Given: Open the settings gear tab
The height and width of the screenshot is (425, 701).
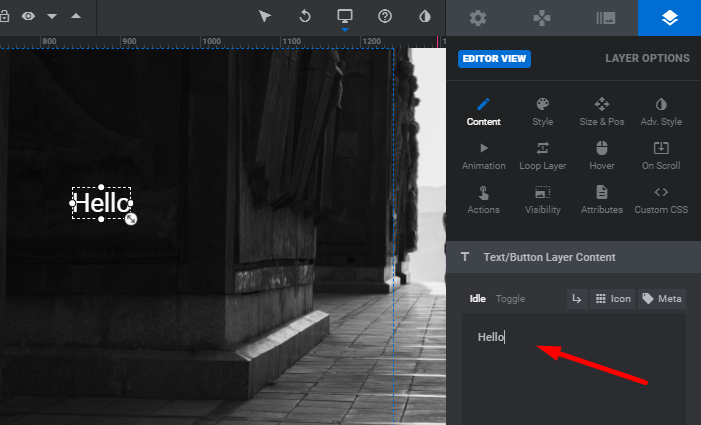Looking at the screenshot, I should [478, 18].
